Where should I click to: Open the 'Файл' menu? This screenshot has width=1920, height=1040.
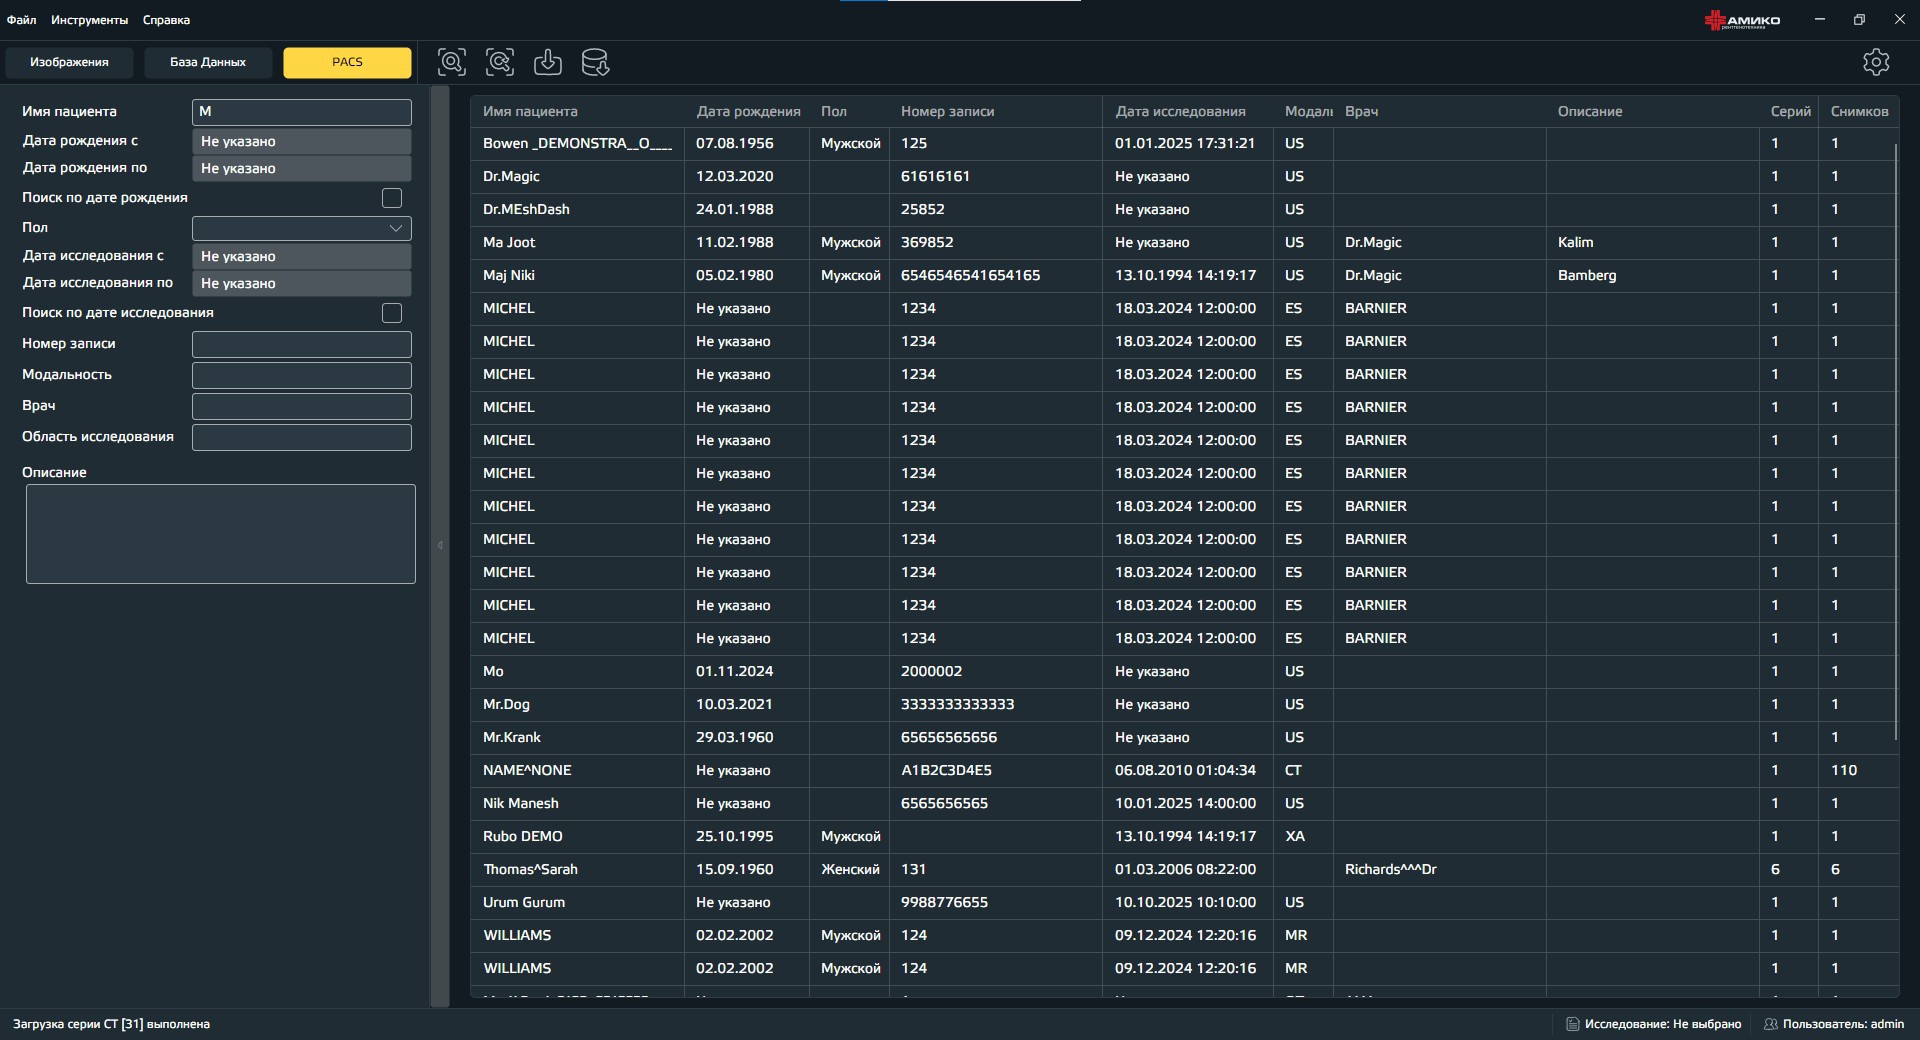(x=21, y=20)
